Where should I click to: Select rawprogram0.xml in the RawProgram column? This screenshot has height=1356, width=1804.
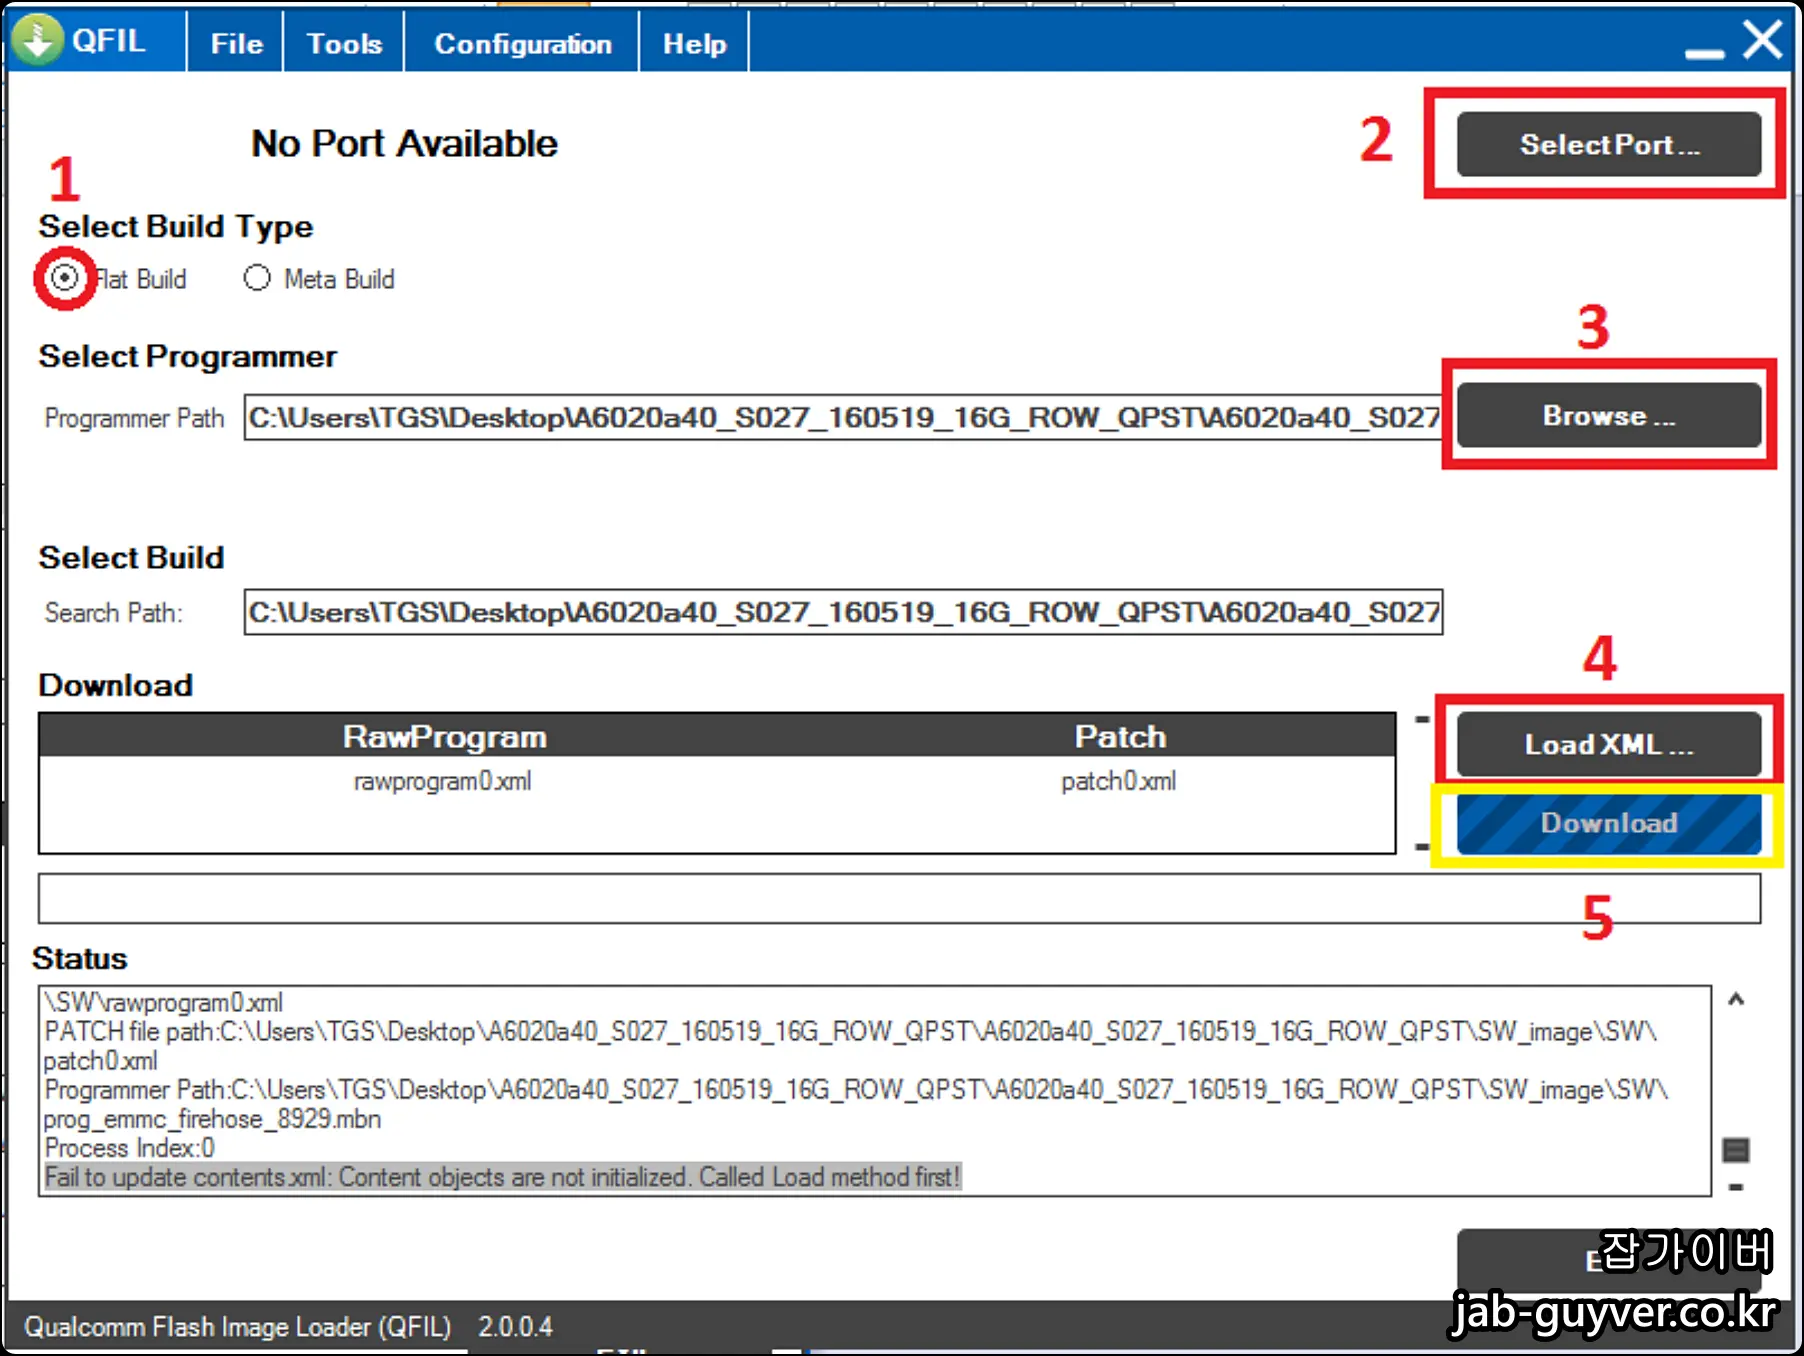(442, 781)
